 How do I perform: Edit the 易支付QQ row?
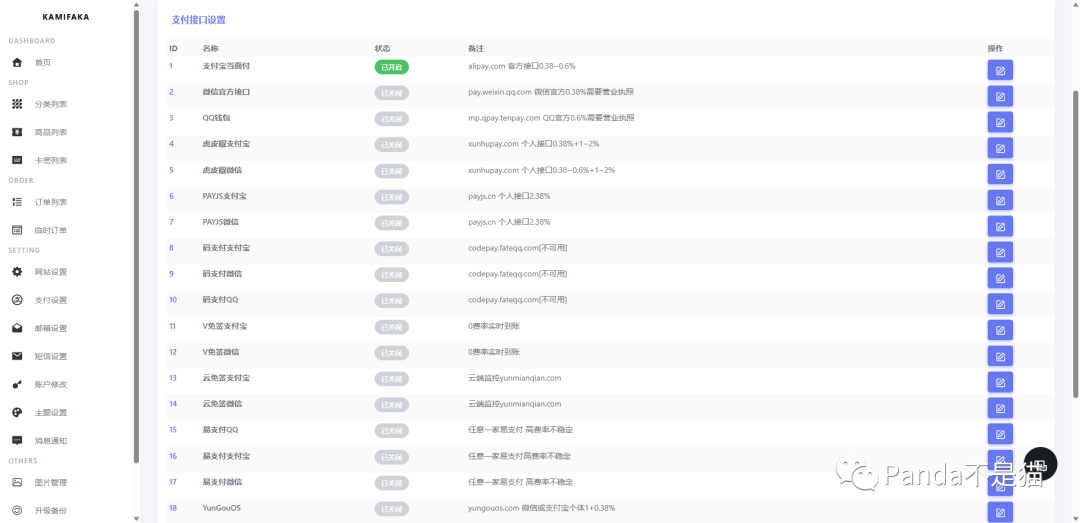[x=1000, y=433]
